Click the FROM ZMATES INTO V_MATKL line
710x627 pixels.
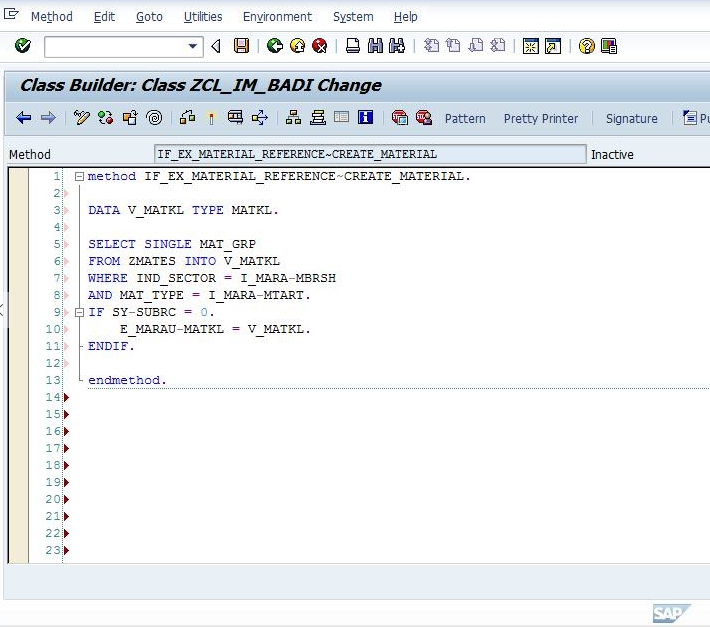coord(184,261)
